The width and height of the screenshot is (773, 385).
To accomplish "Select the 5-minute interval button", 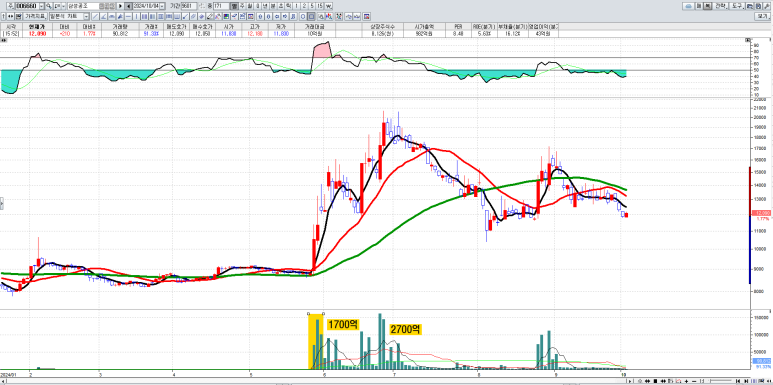I will click(x=312, y=6).
